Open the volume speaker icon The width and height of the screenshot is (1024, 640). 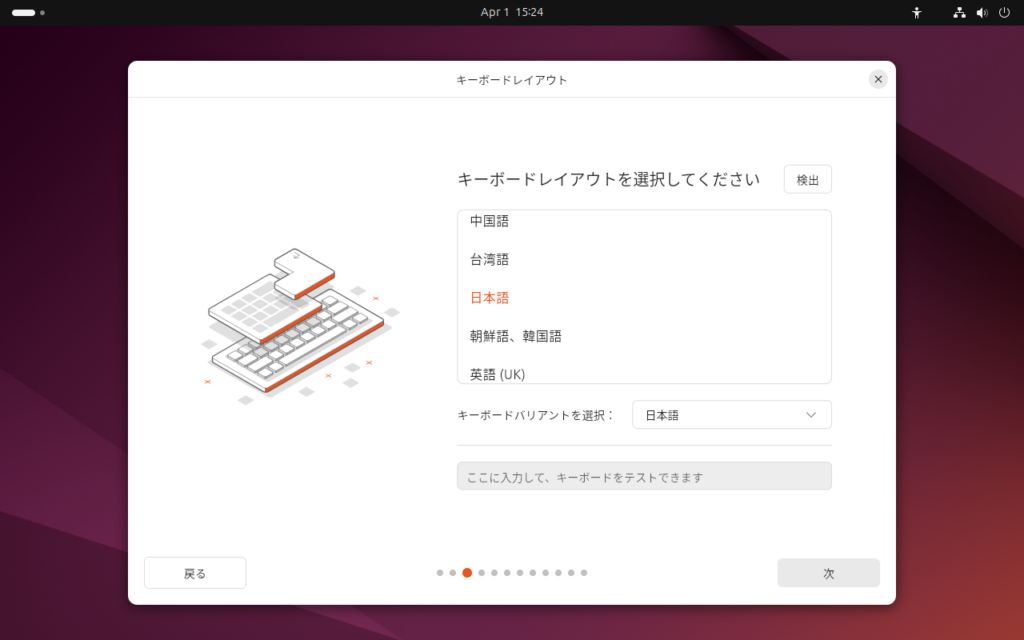pyautogui.click(x=981, y=13)
